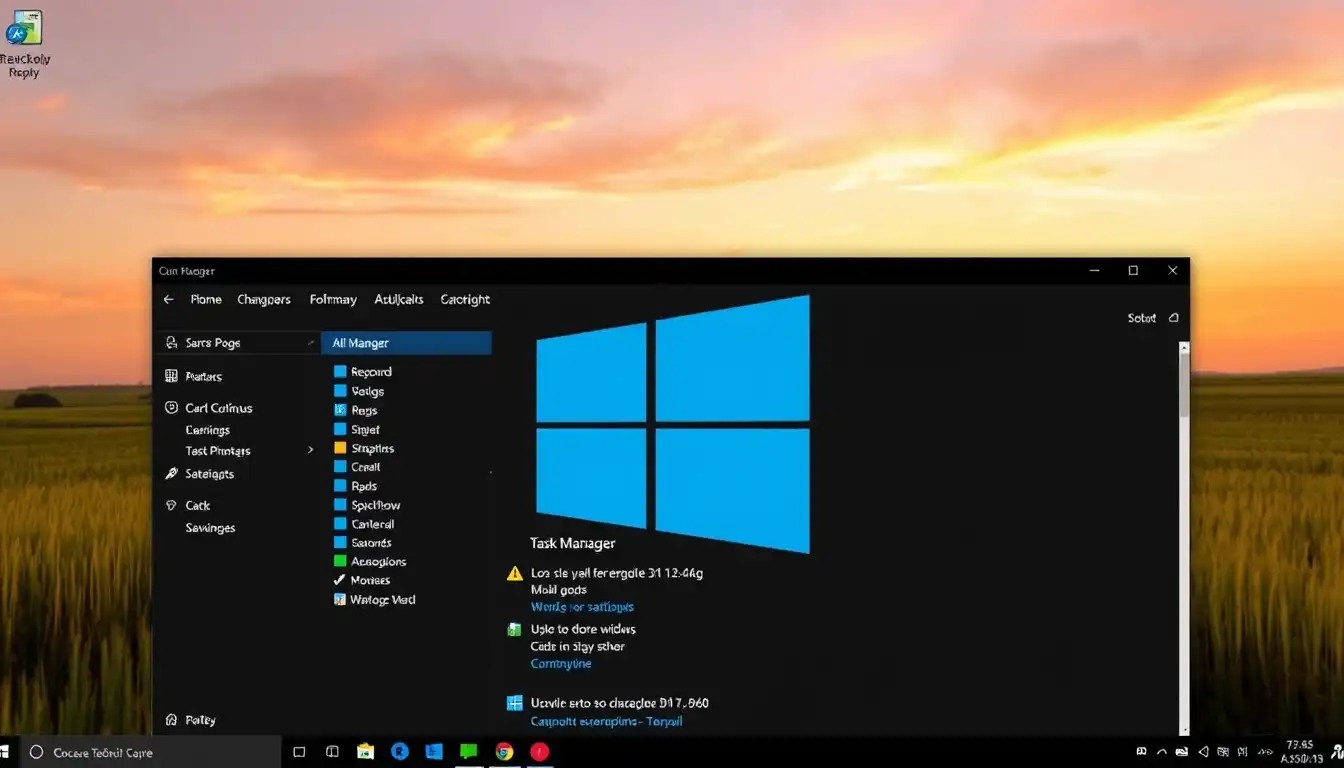Screen dimensions: 1344x768
Task: Open the File Explorer taskbar icon
Action: click(x=365, y=752)
